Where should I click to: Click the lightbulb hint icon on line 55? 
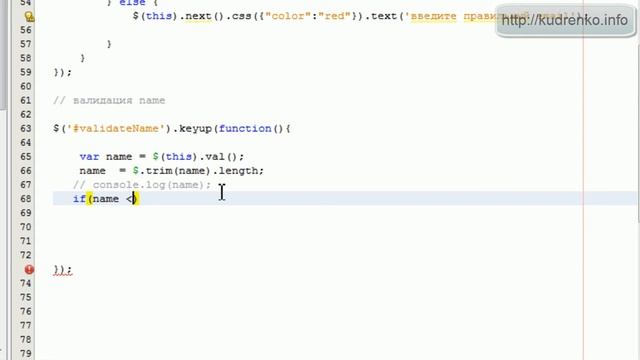tap(29, 16)
